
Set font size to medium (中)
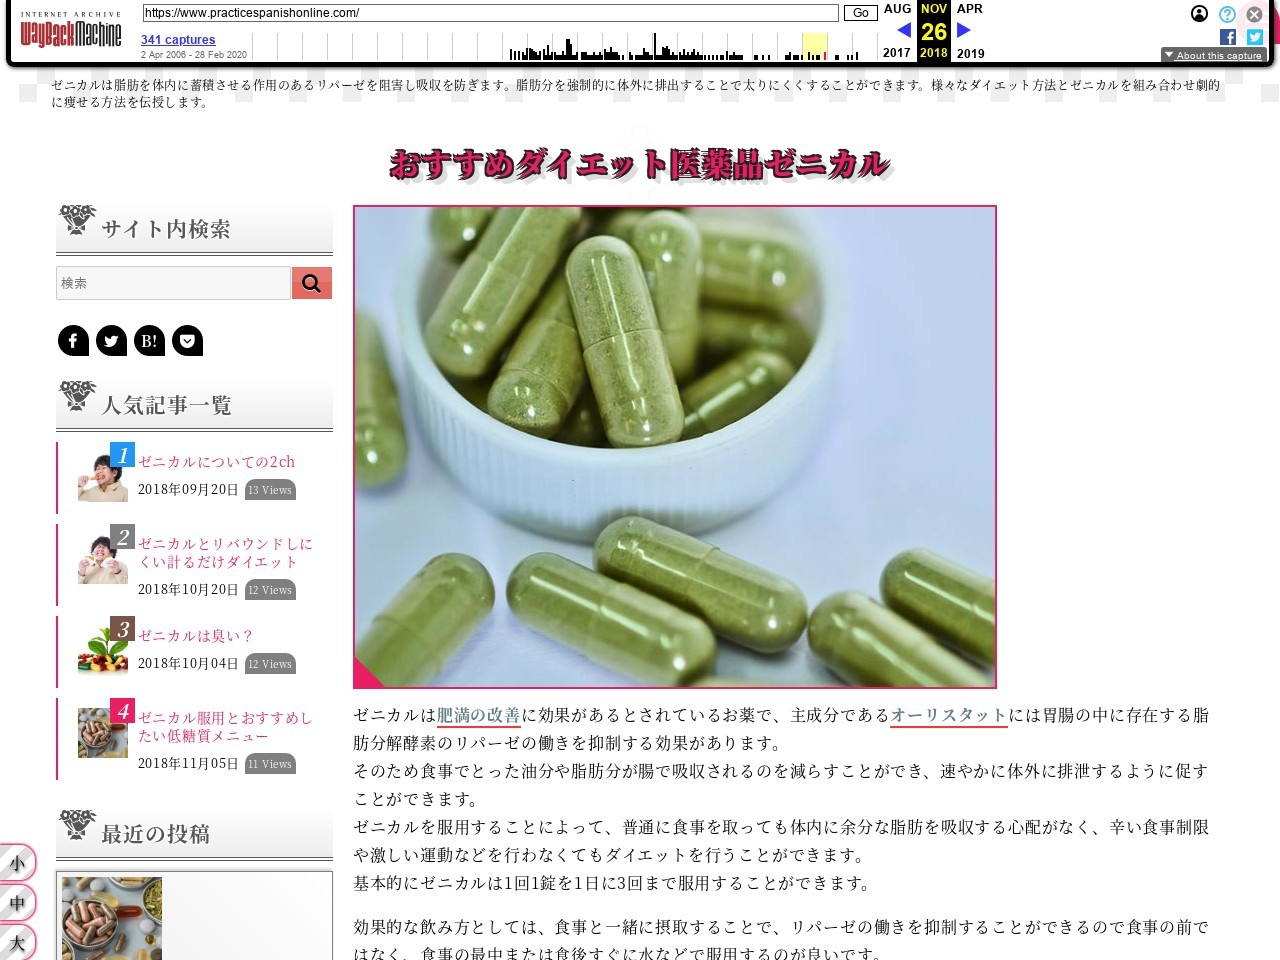[x=17, y=902]
